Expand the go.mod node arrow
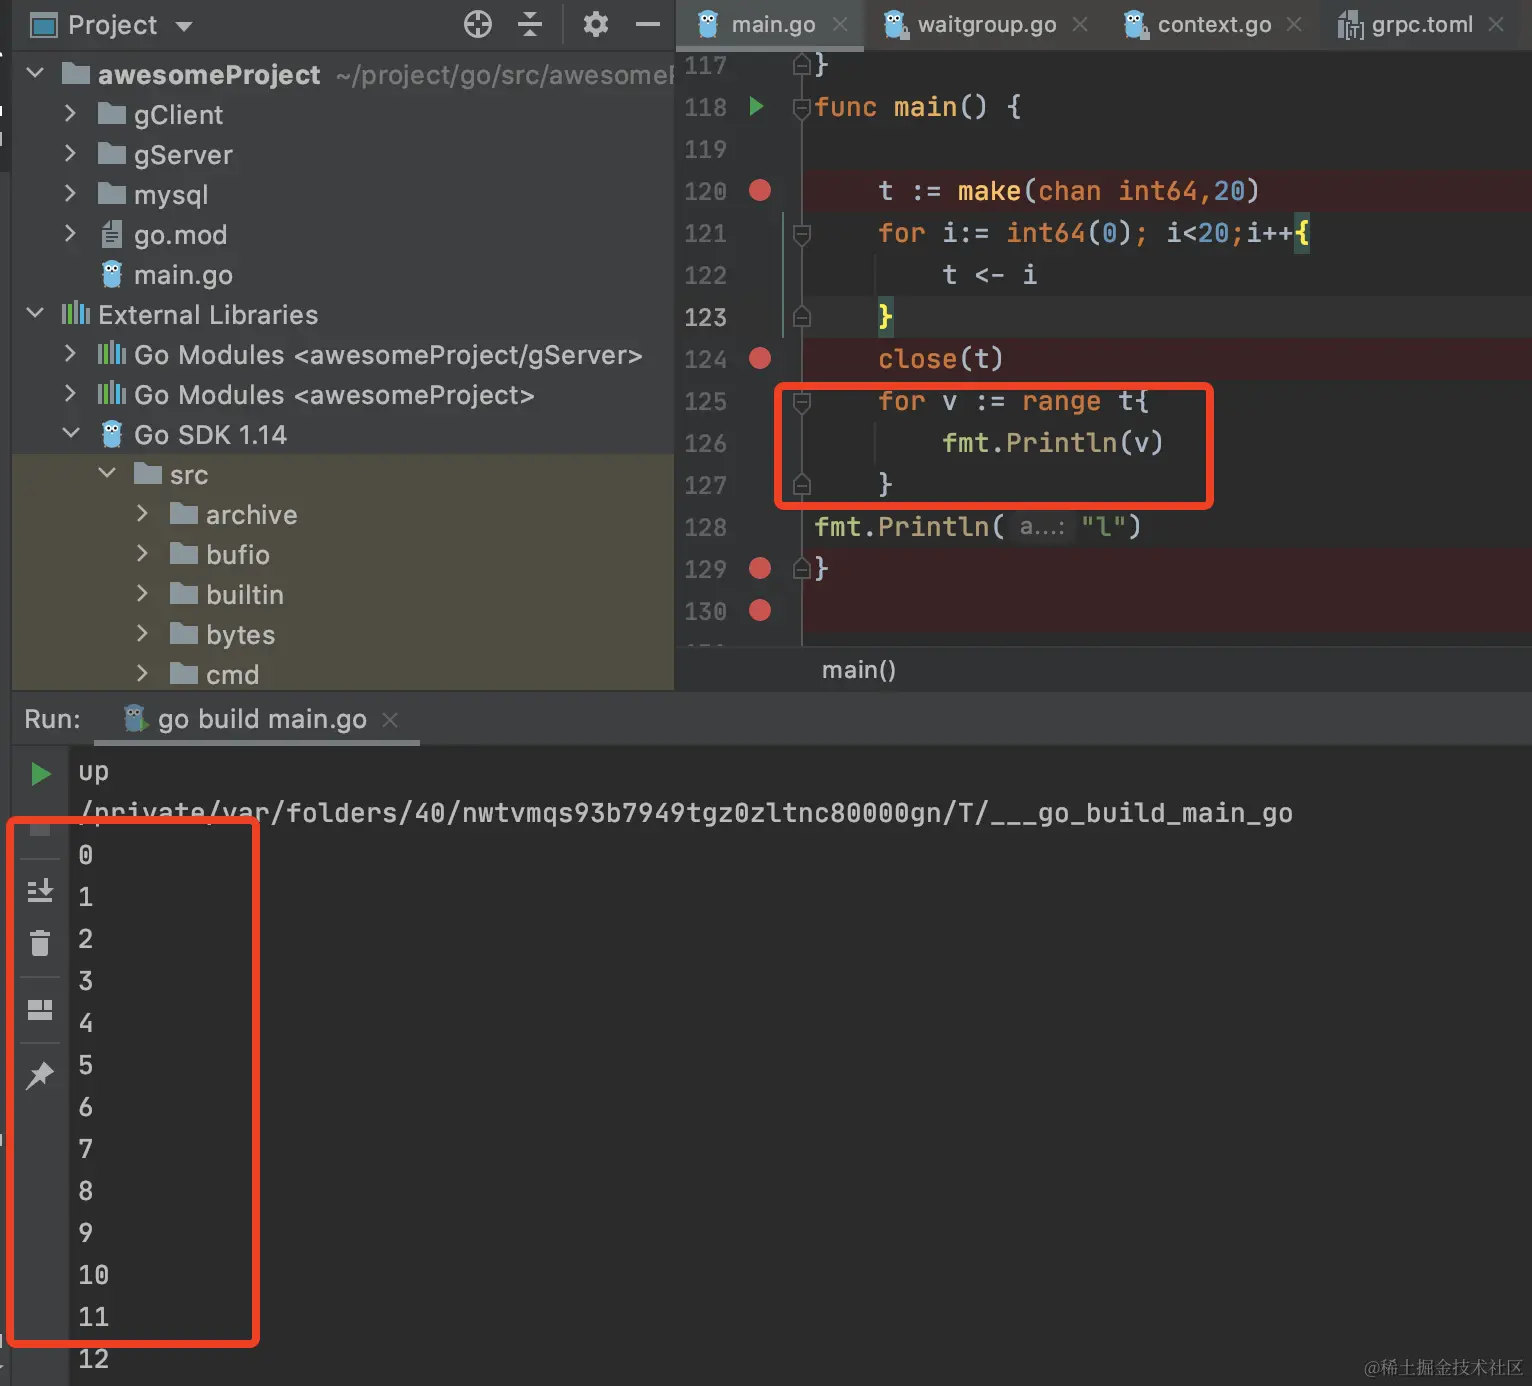1532x1386 pixels. click(x=70, y=234)
